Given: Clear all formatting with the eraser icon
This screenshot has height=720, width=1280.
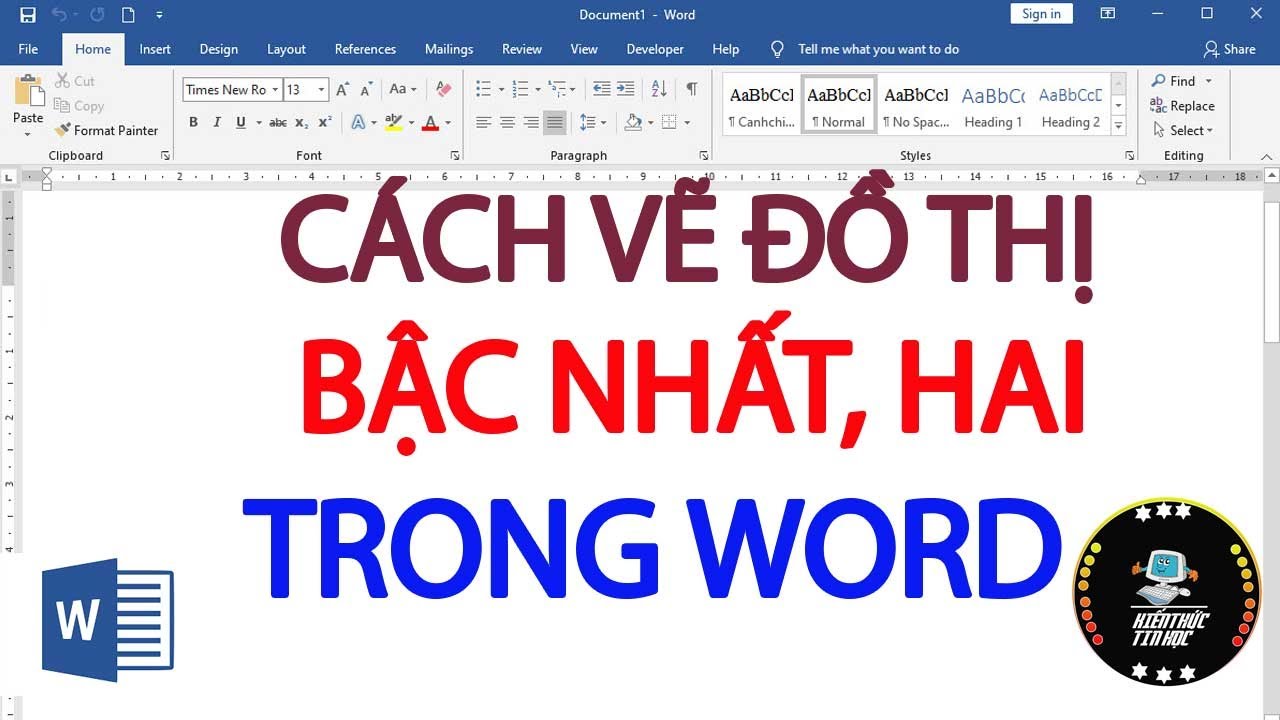Looking at the screenshot, I should tap(444, 90).
